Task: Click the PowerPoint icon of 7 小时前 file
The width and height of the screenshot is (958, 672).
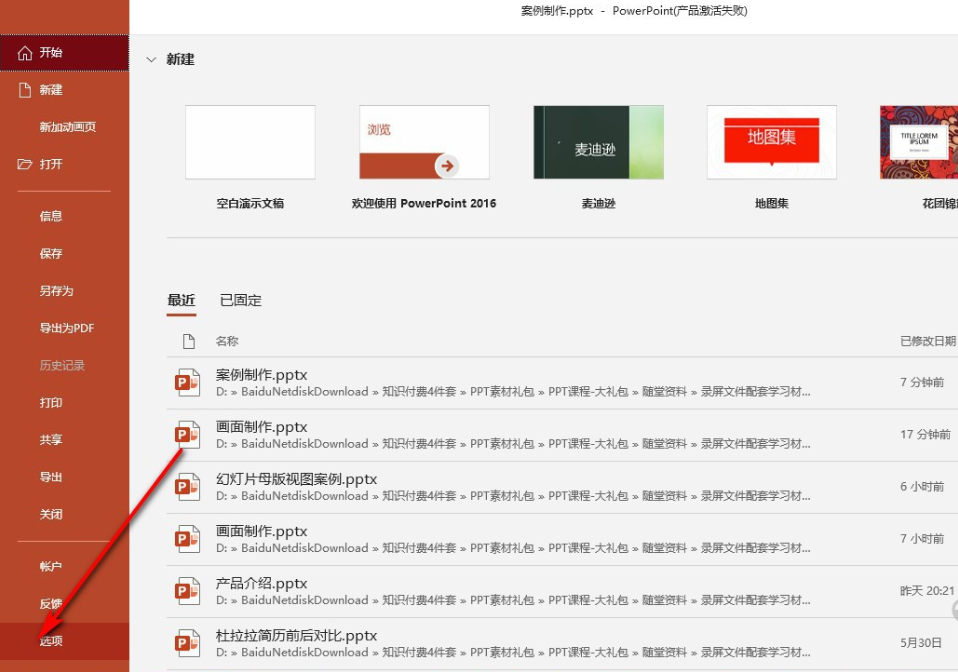Action: tap(187, 539)
